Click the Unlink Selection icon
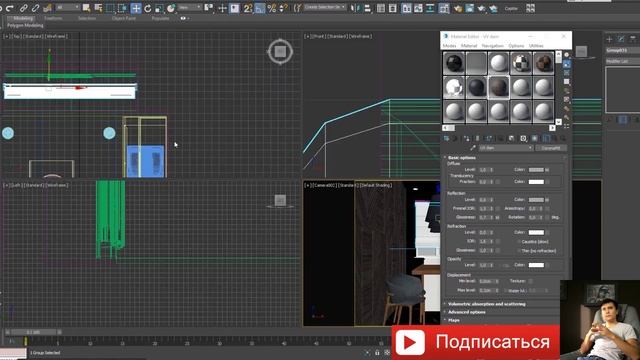The width and height of the screenshot is (640, 360). pos(36,8)
